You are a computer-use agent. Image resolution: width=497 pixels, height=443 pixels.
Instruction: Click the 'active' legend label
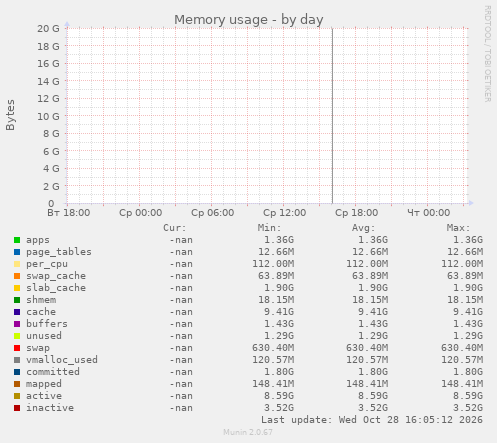click(x=44, y=396)
